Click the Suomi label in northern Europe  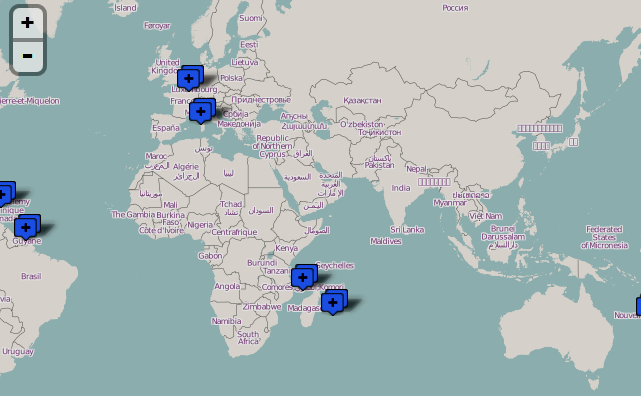point(251,18)
